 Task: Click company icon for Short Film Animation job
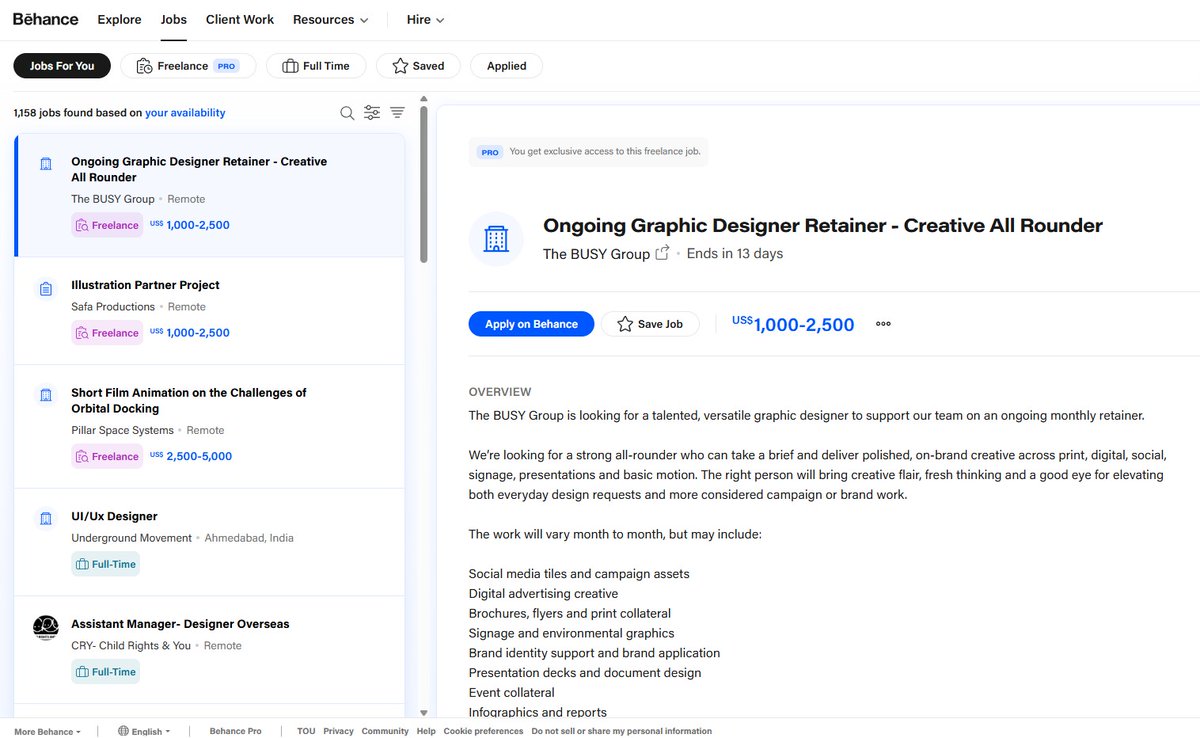click(46, 395)
